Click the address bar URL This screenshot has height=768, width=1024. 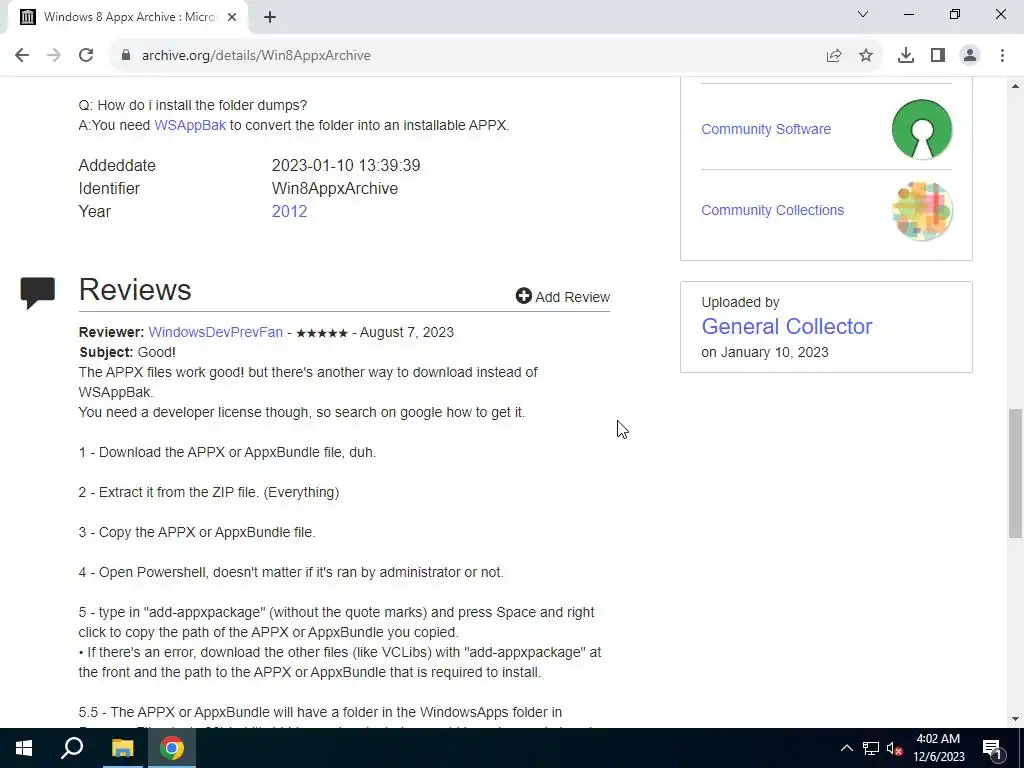point(257,56)
